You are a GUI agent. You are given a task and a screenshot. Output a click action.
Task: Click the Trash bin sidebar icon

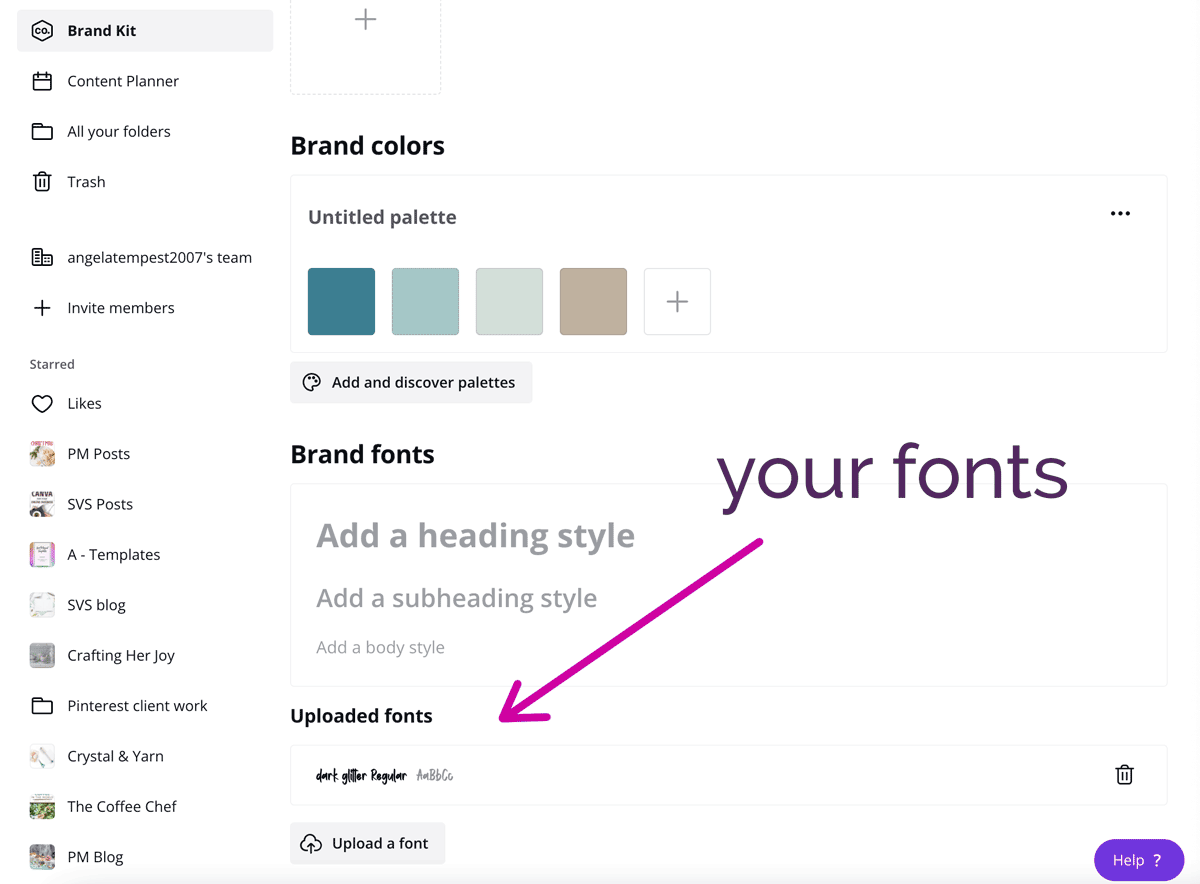tap(42, 181)
